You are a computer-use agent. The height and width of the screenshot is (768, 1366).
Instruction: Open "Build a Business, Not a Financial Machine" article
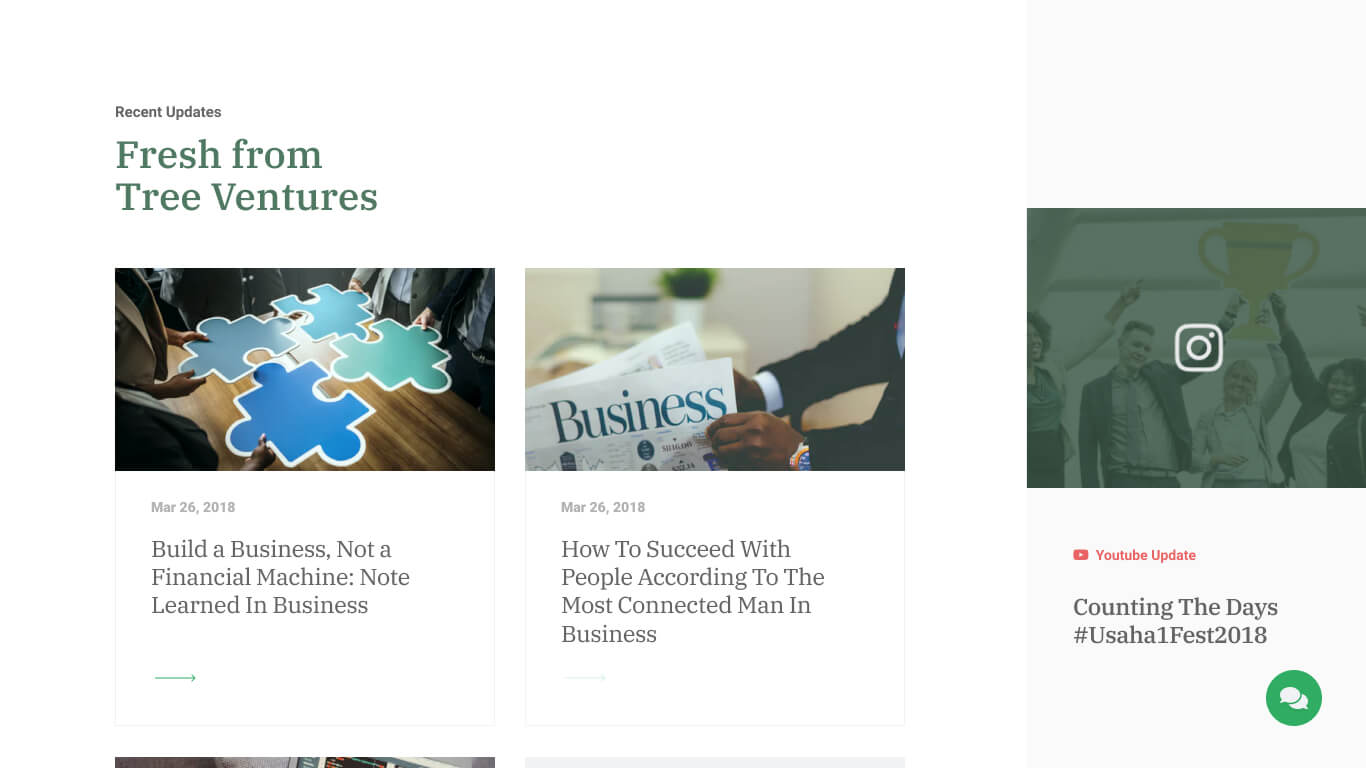[280, 577]
